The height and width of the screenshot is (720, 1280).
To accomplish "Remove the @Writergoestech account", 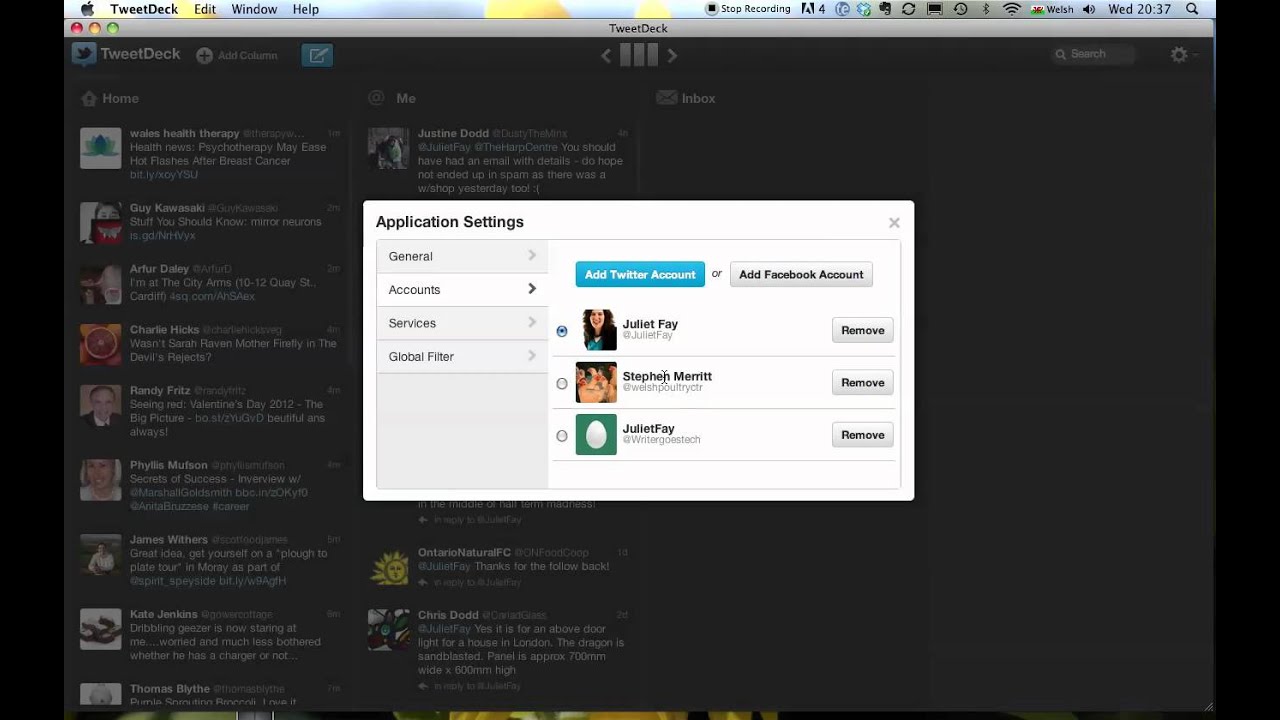I will tap(862, 435).
